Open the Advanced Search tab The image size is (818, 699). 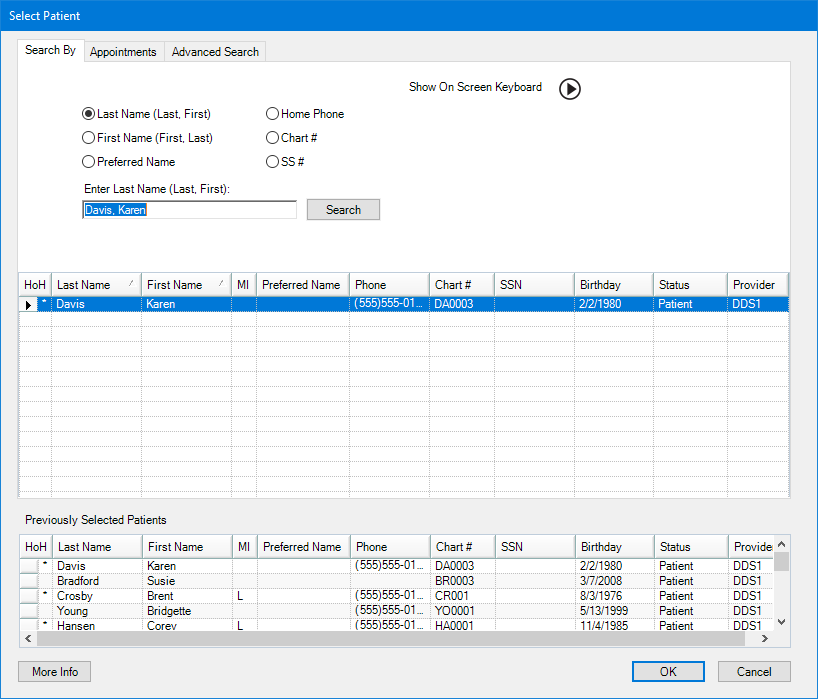214,51
